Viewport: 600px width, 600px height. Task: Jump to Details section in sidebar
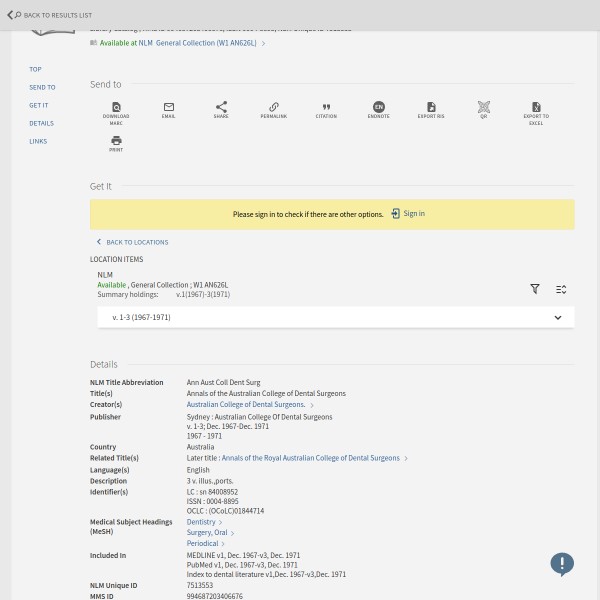[x=41, y=123]
